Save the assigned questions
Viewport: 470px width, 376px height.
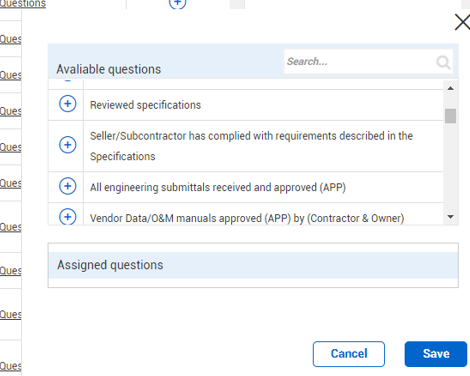(436, 354)
